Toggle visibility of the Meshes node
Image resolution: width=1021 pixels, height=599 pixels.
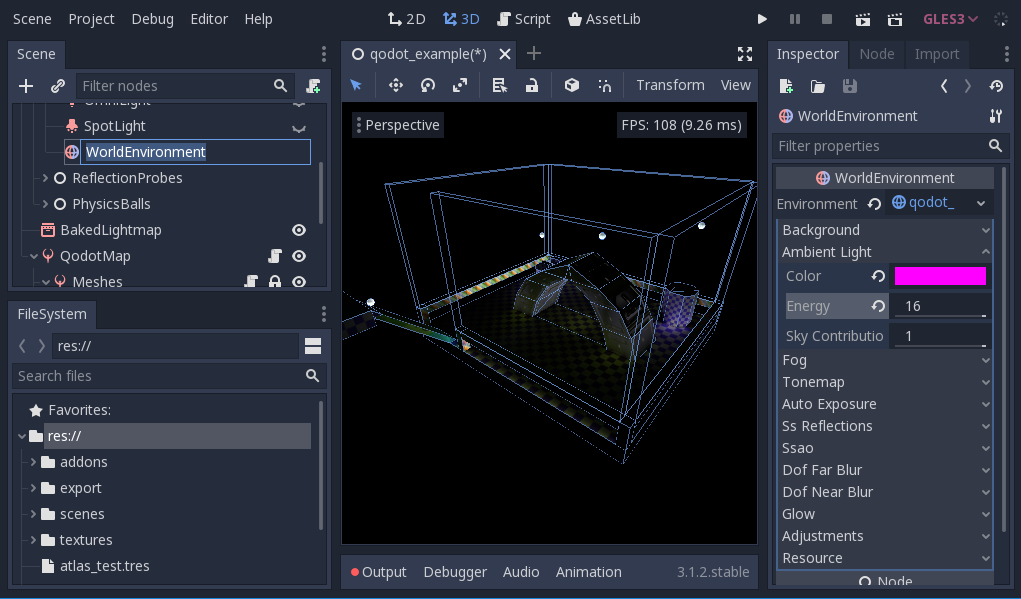coord(298,281)
